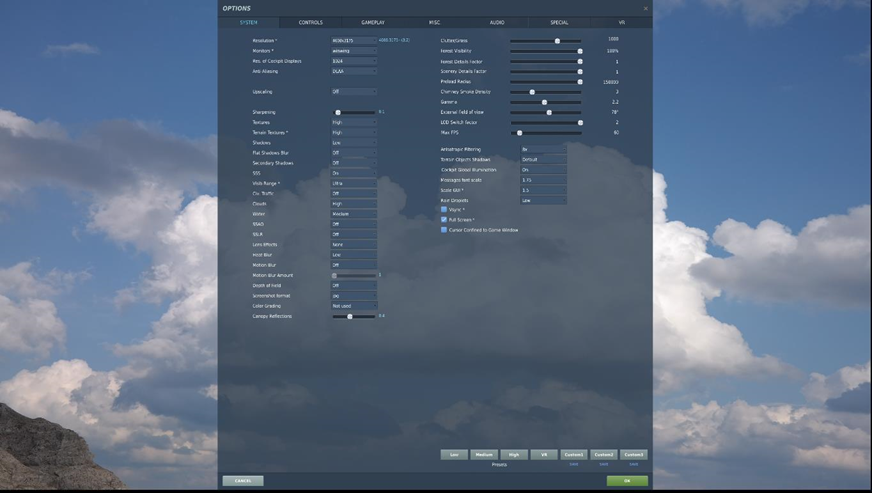872x493 pixels.
Task: Load the Custom2 preset
Action: click(604, 455)
